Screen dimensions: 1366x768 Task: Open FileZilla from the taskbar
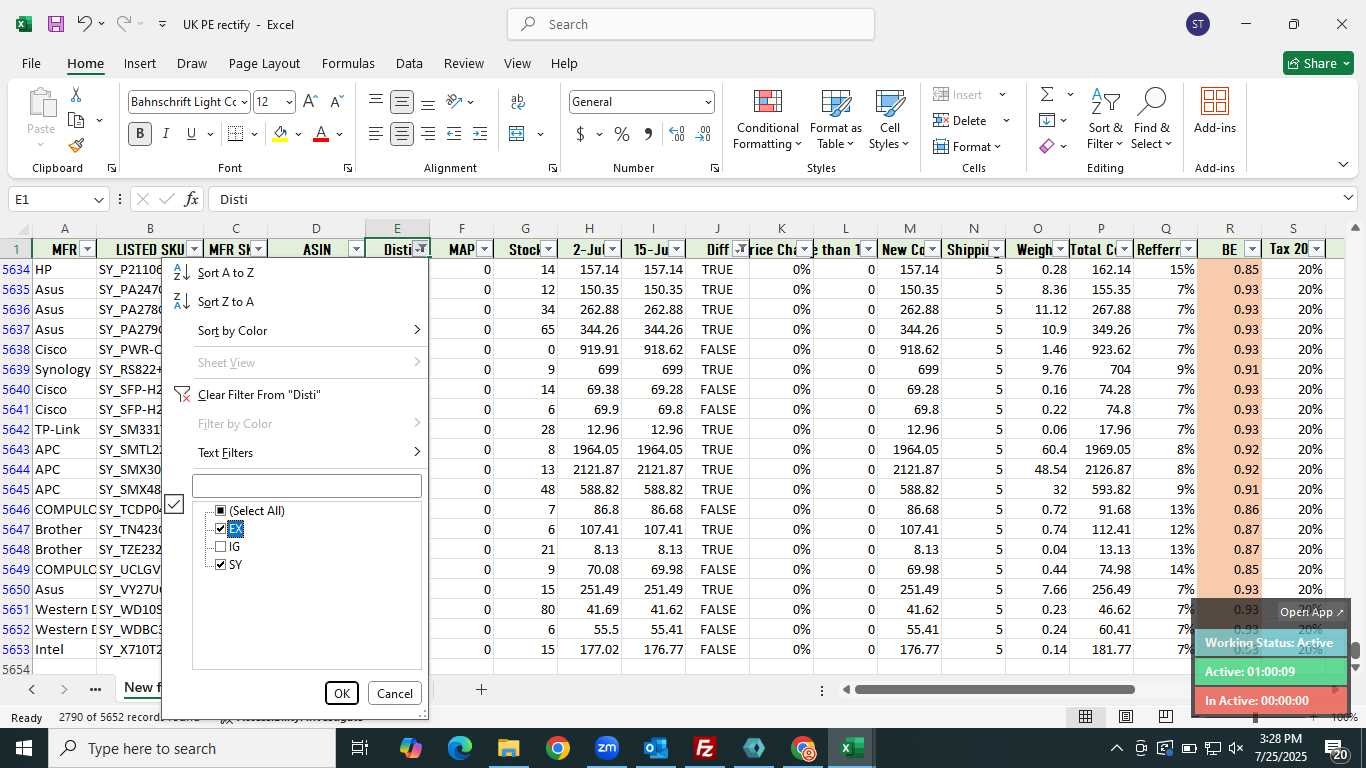point(705,748)
